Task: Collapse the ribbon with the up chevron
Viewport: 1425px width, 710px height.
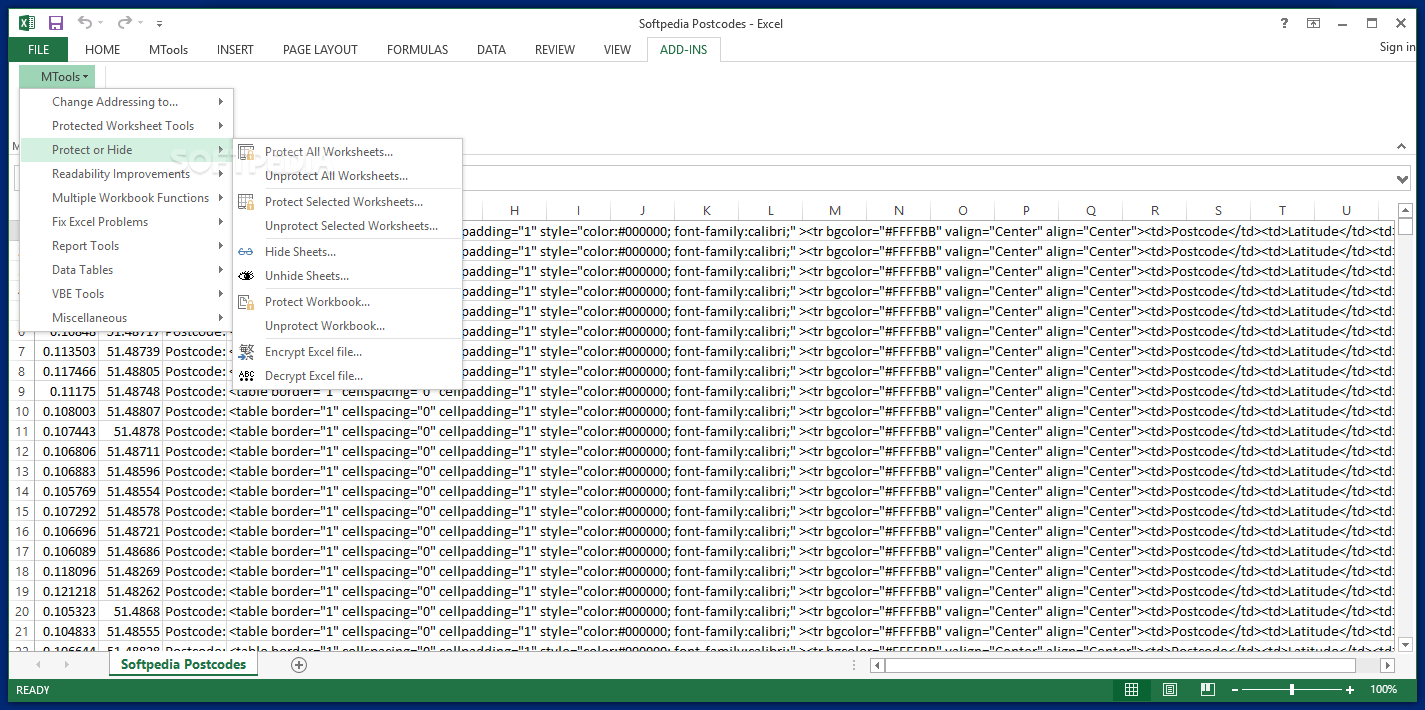Action: pyautogui.click(x=1402, y=147)
